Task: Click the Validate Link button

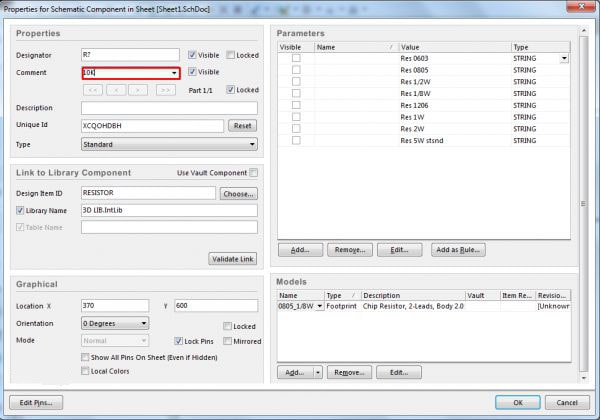Action: click(x=233, y=259)
